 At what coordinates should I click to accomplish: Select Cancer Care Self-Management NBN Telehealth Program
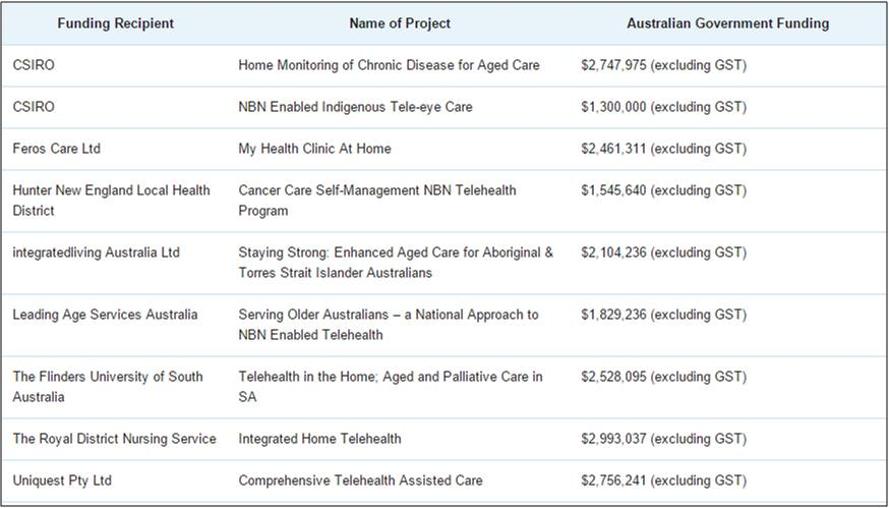click(377, 200)
